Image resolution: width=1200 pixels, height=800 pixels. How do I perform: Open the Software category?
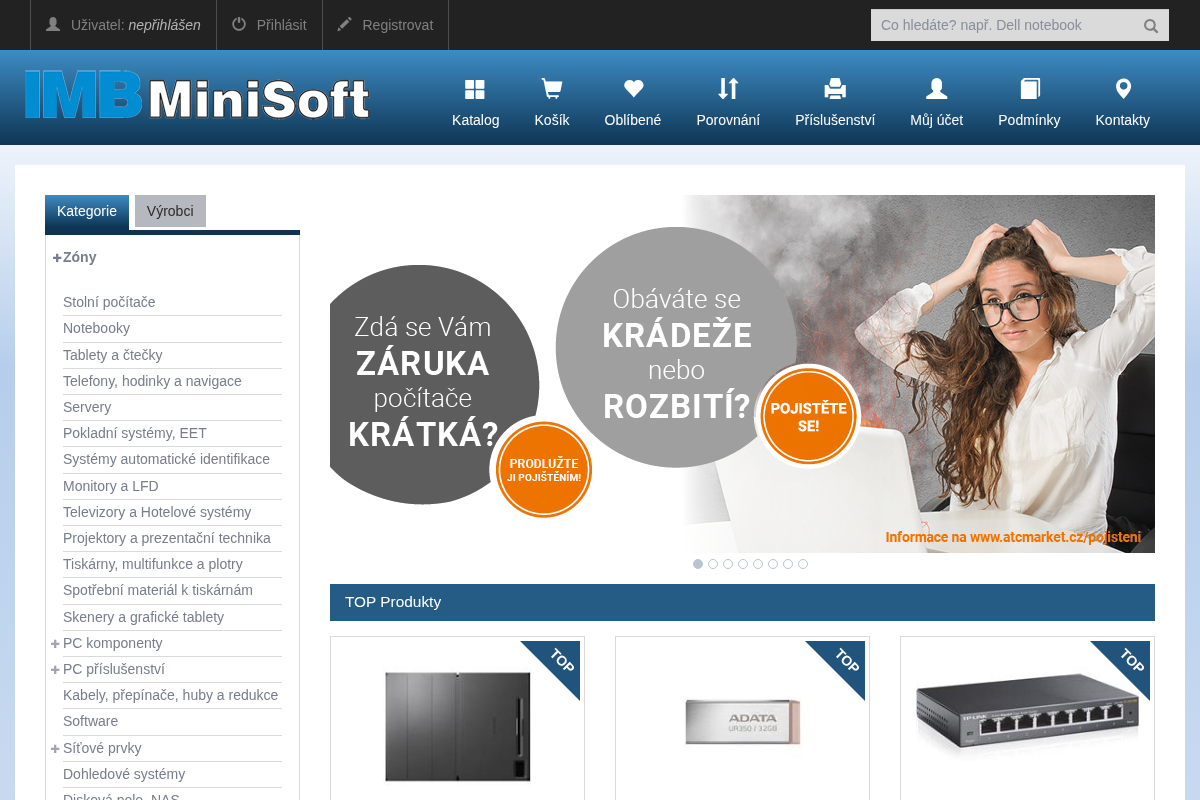90,721
